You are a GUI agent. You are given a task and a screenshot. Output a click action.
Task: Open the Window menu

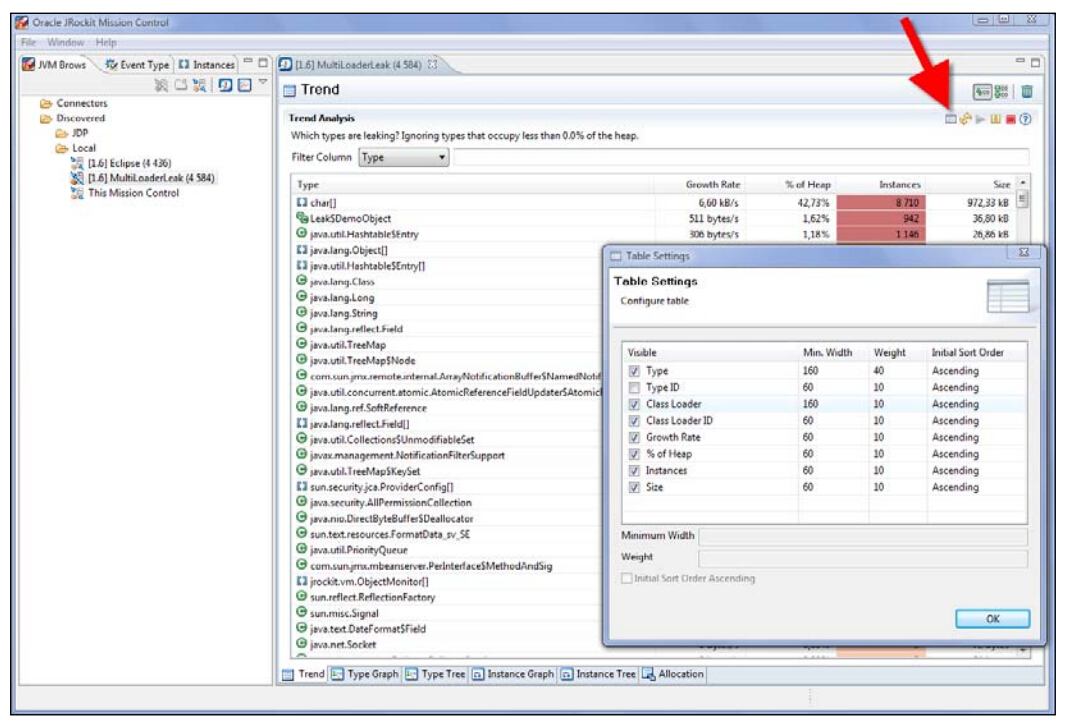click(x=65, y=42)
